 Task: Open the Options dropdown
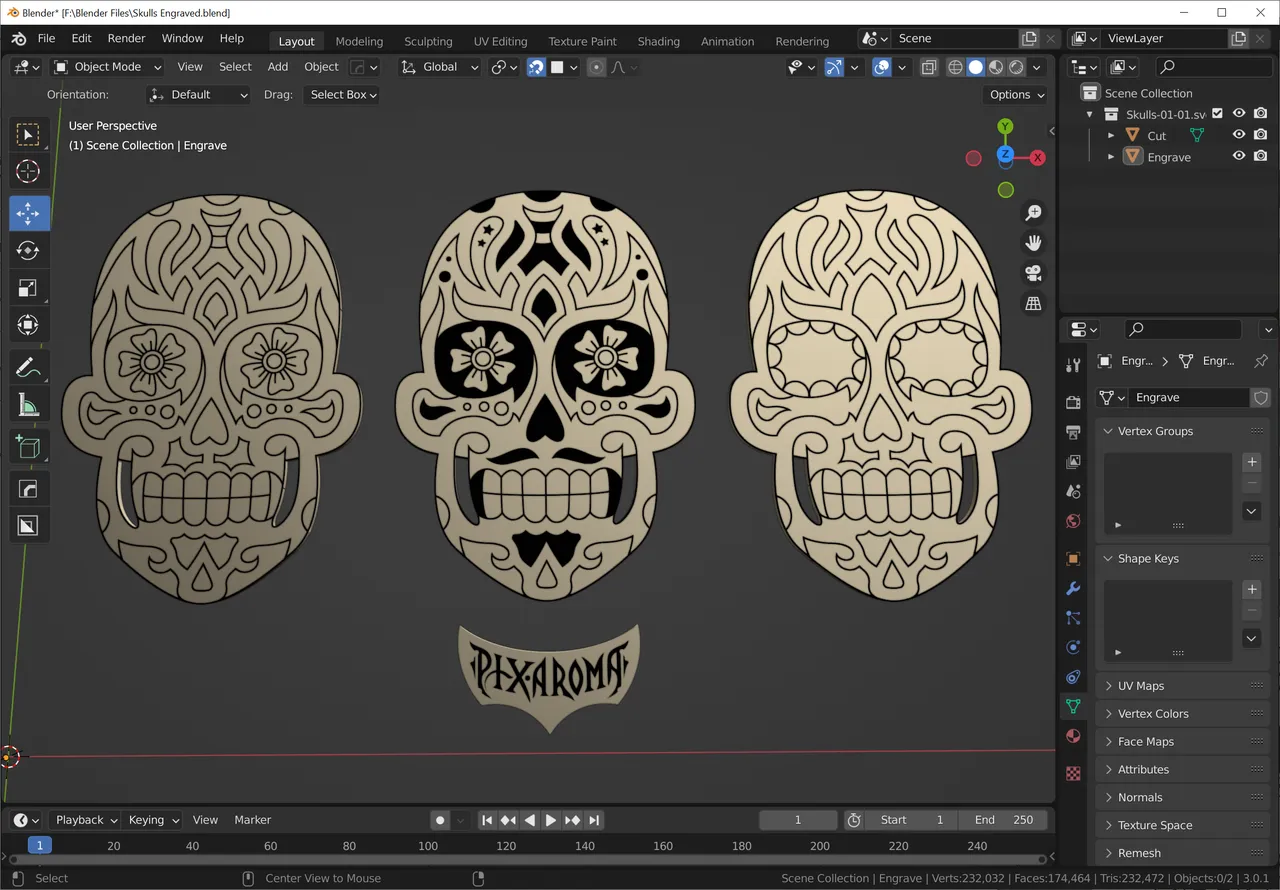pos(1016,95)
